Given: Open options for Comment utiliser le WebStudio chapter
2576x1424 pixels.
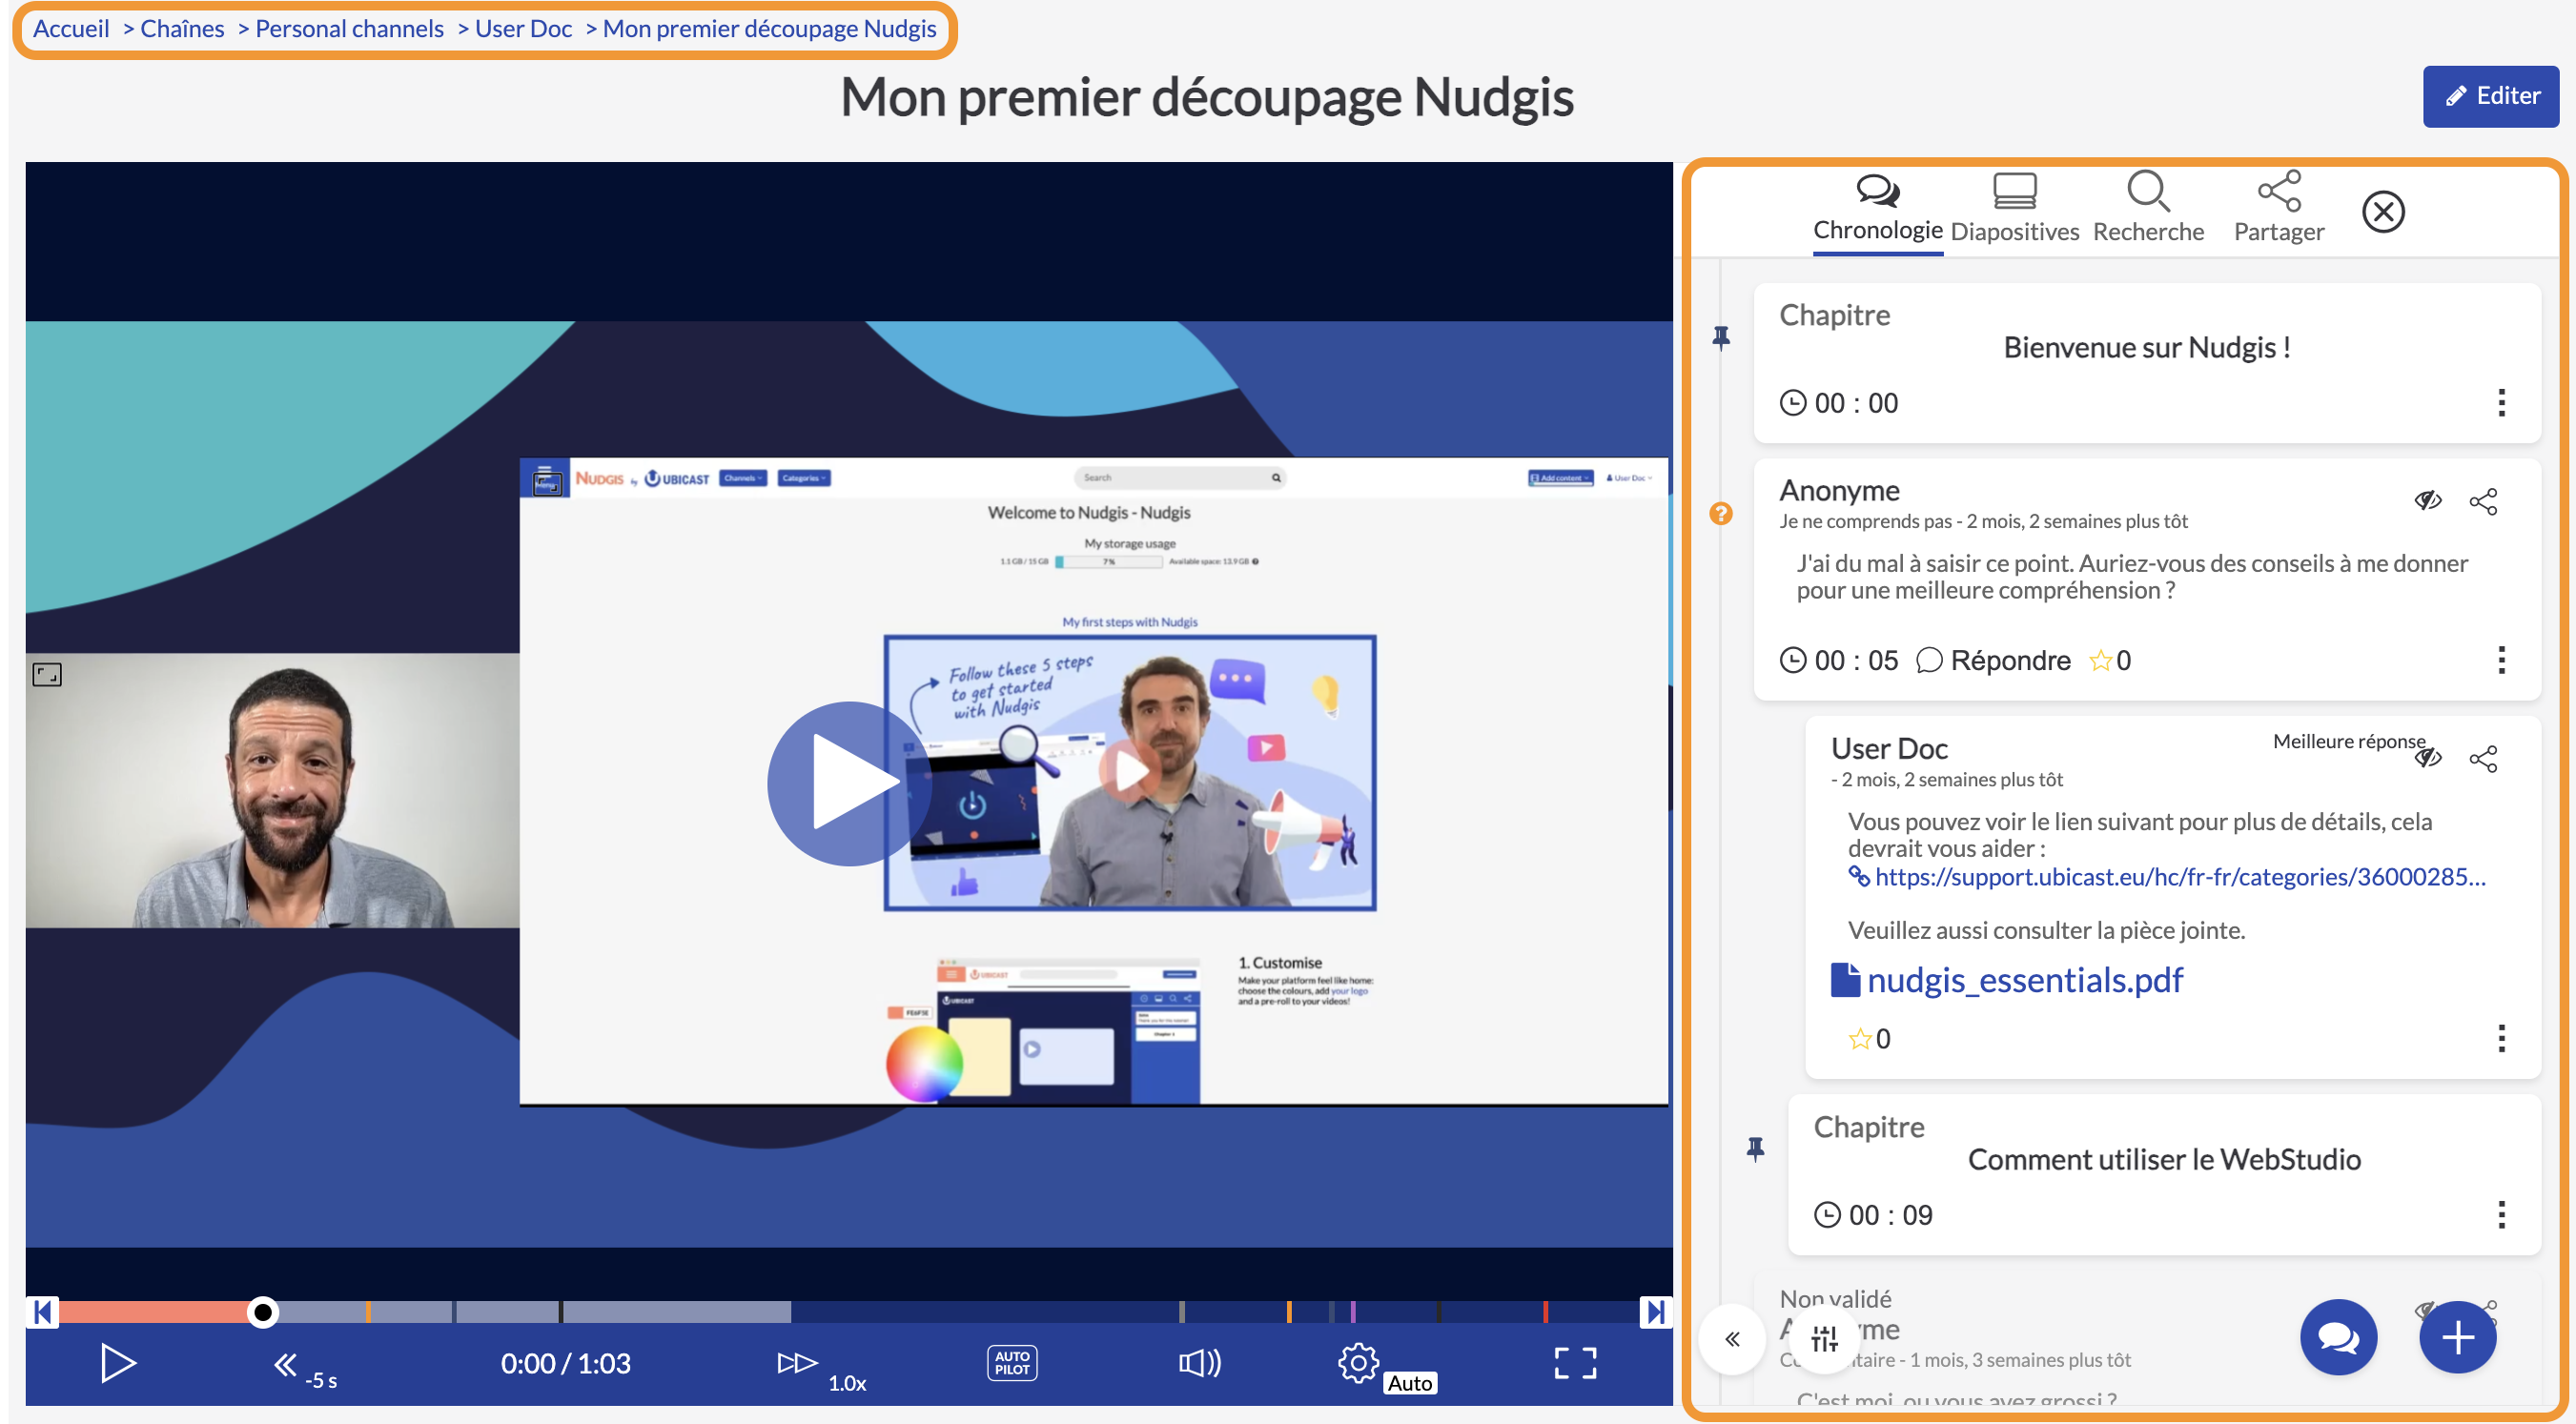Looking at the screenshot, I should click(2502, 1214).
